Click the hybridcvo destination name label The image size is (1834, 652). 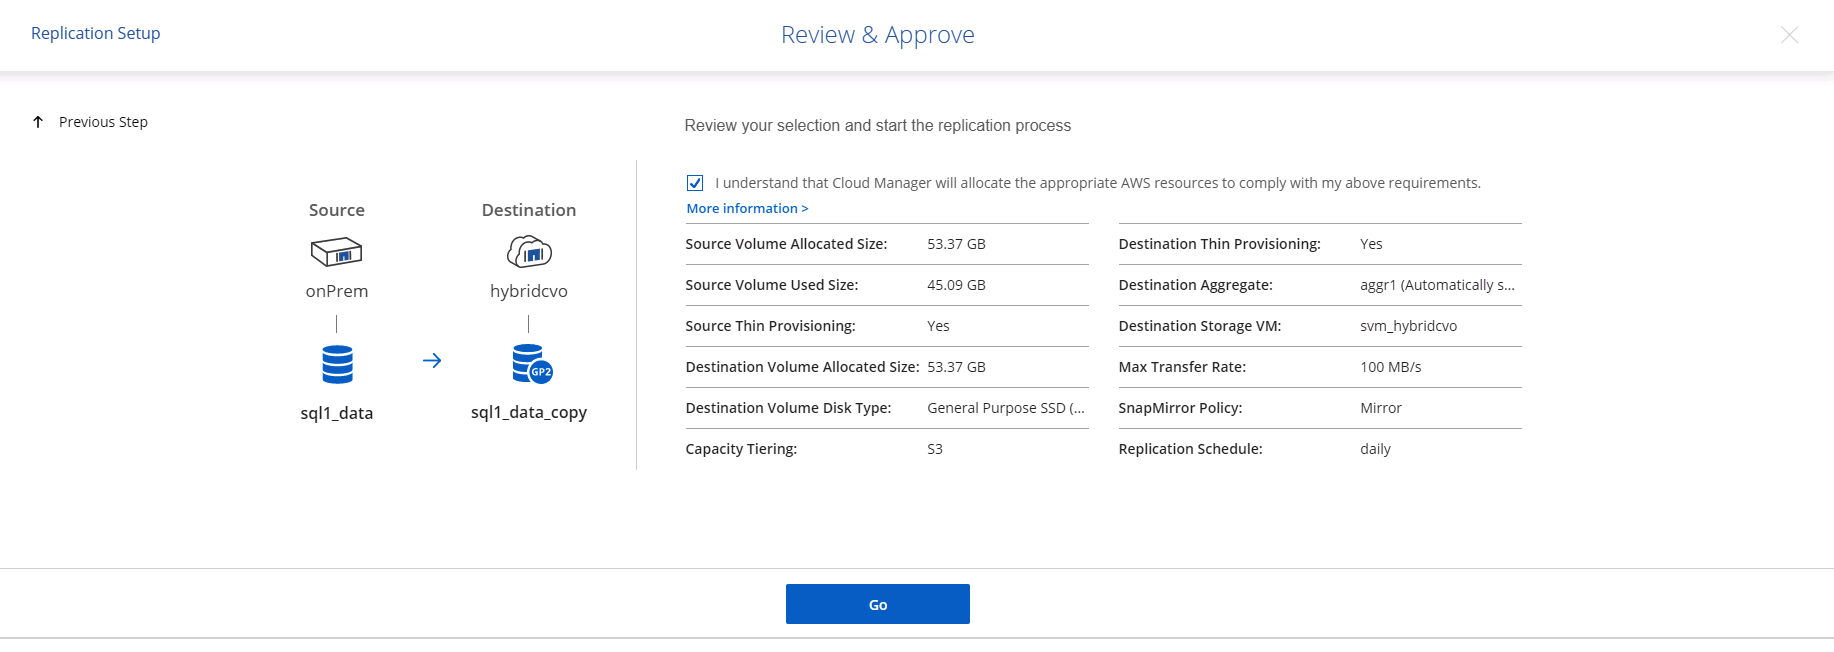[x=529, y=291]
